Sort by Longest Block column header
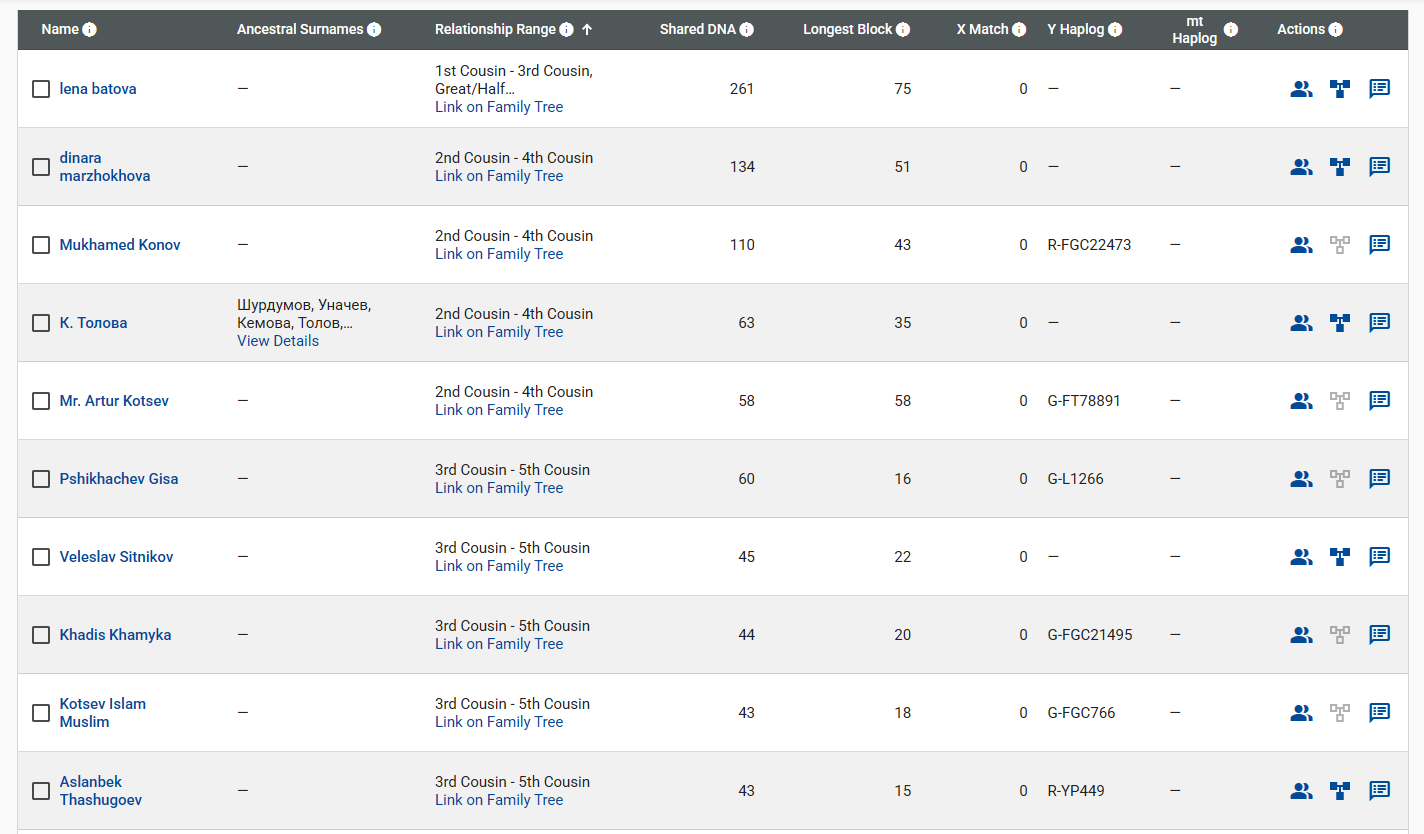The image size is (1424, 834). click(x=847, y=30)
